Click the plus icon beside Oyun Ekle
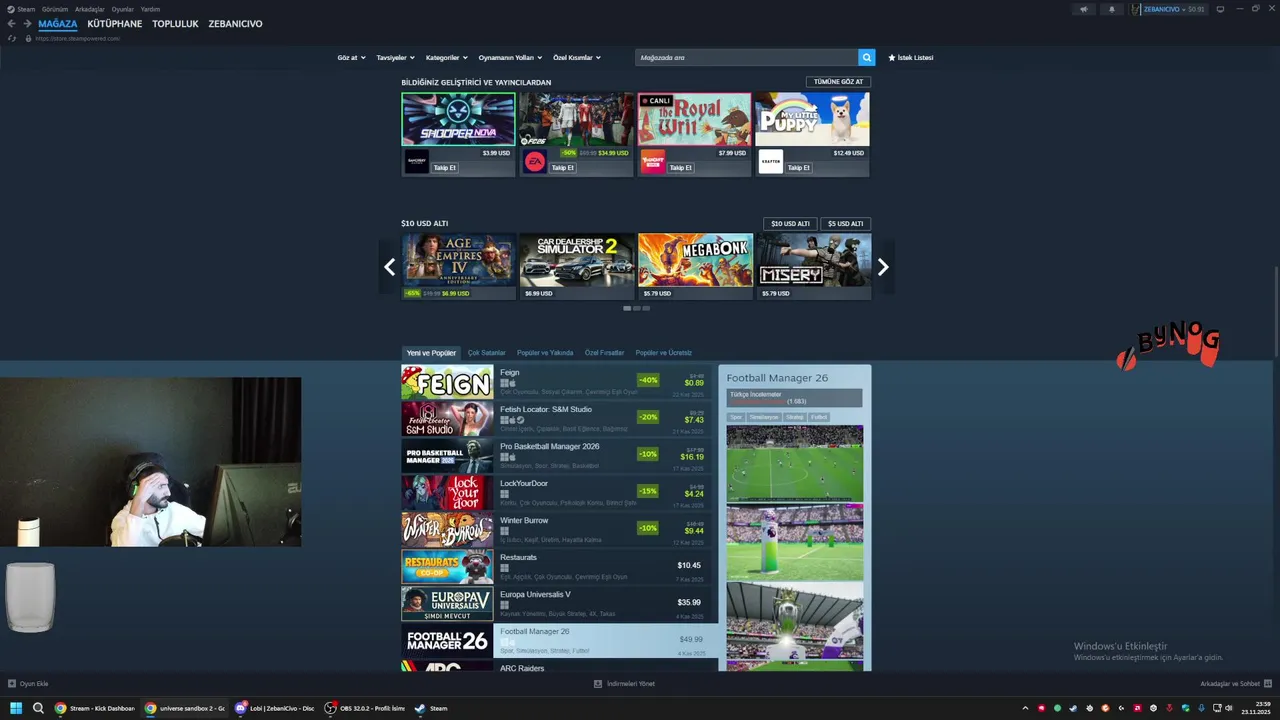Screen dimensions: 1280x720 (x=12, y=684)
